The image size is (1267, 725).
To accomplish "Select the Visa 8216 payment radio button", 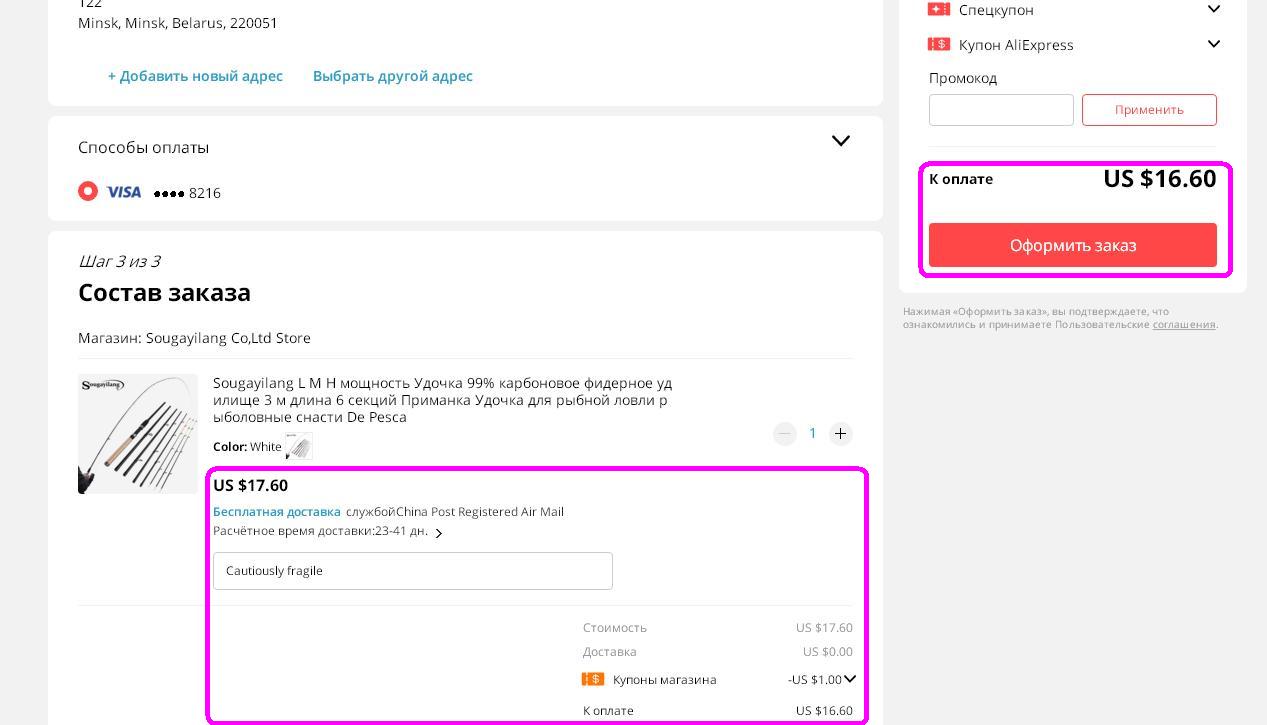I will pyautogui.click(x=88, y=191).
